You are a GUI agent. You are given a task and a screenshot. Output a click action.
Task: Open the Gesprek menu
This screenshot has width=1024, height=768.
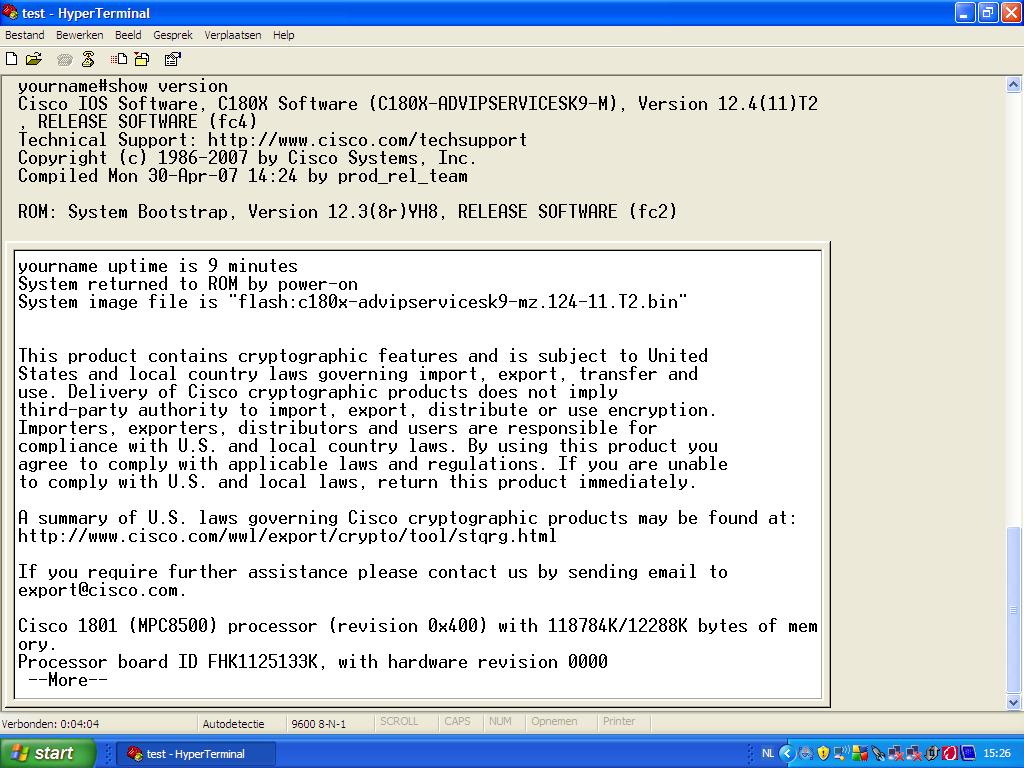click(173, 35)
